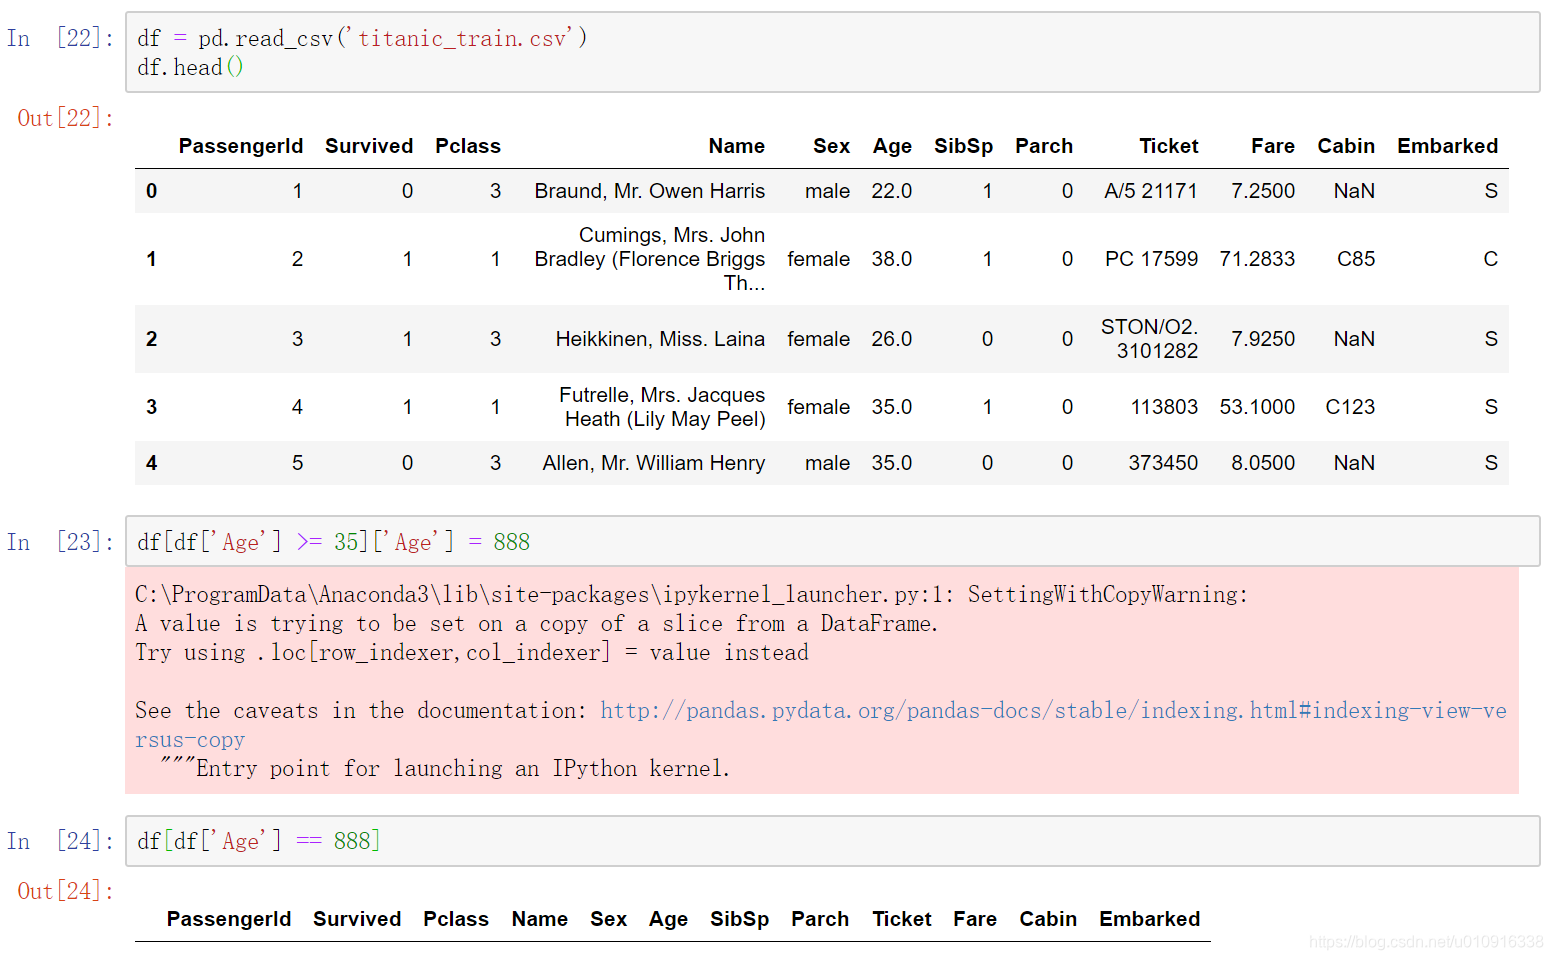This screenshot has width=1553, height=960.
Task: Select name cell 'Cumings, Mrs. John Bradley'
Action: click(x=649, y=259)
